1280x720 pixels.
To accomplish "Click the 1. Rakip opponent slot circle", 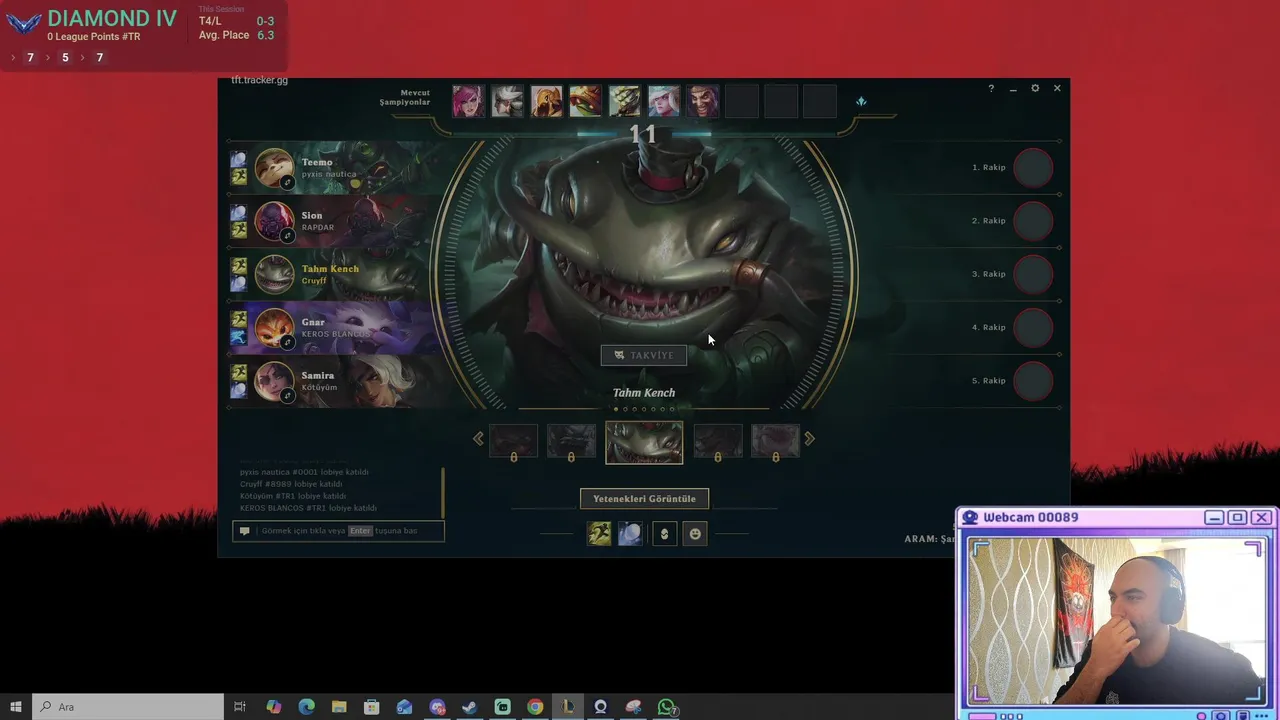I will point(1033,167).
